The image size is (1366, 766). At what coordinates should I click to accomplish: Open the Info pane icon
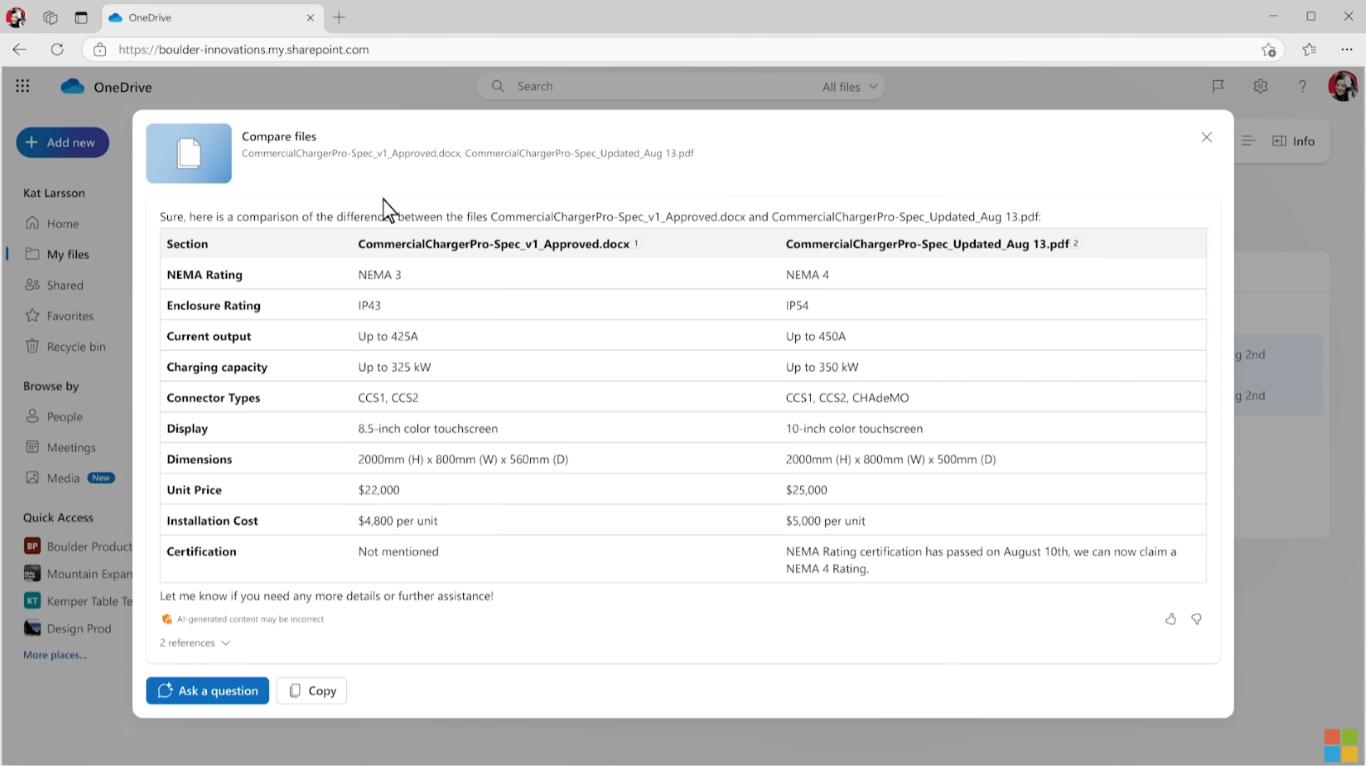[1293, 141]
